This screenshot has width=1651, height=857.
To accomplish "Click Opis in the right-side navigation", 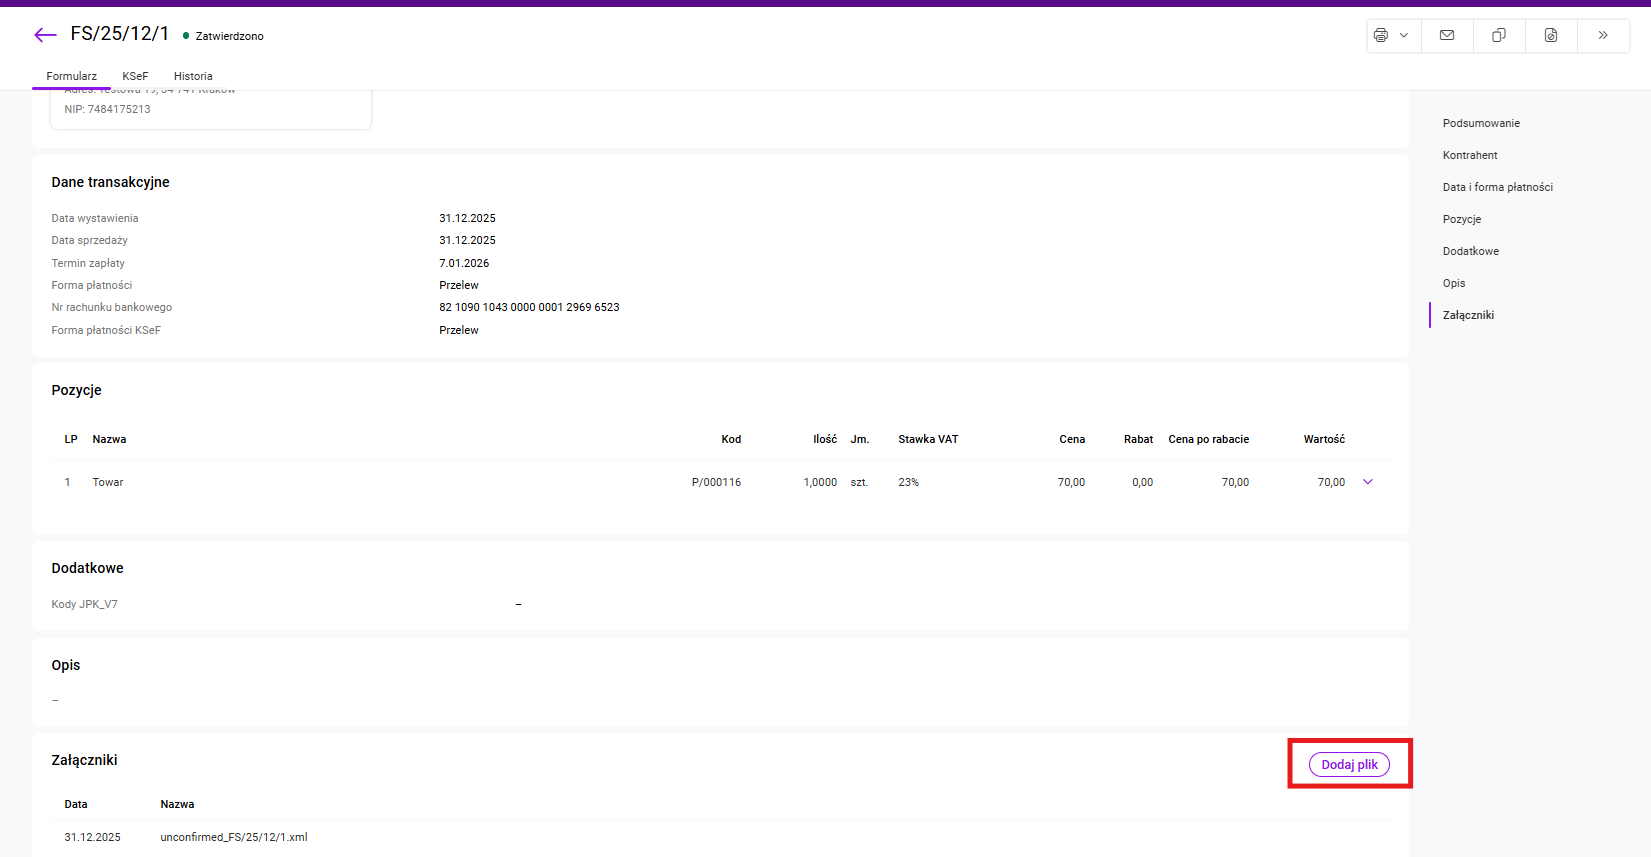I will [x=1454, y=283].
